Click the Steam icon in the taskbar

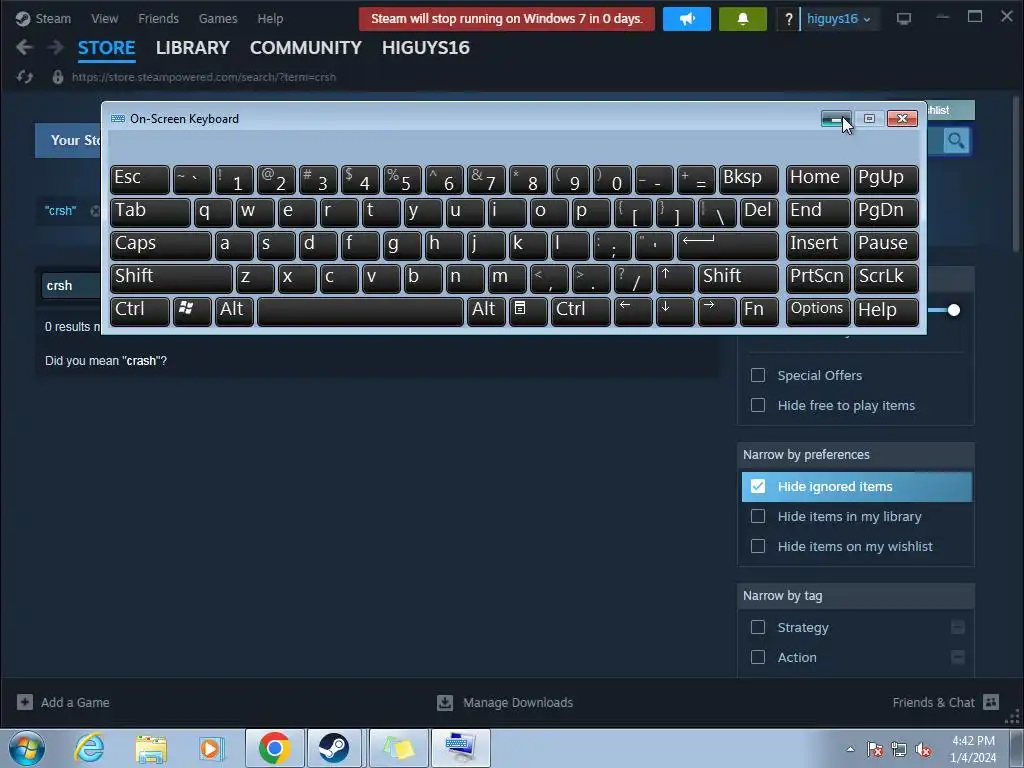coord(334,748)
